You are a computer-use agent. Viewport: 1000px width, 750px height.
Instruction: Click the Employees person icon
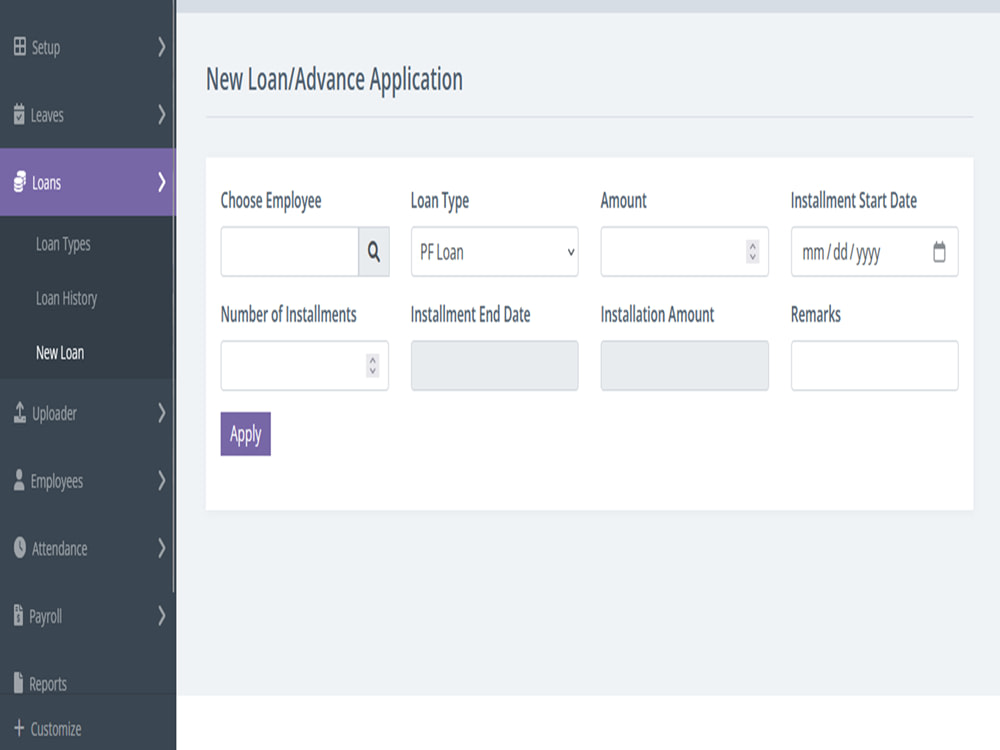19,481
